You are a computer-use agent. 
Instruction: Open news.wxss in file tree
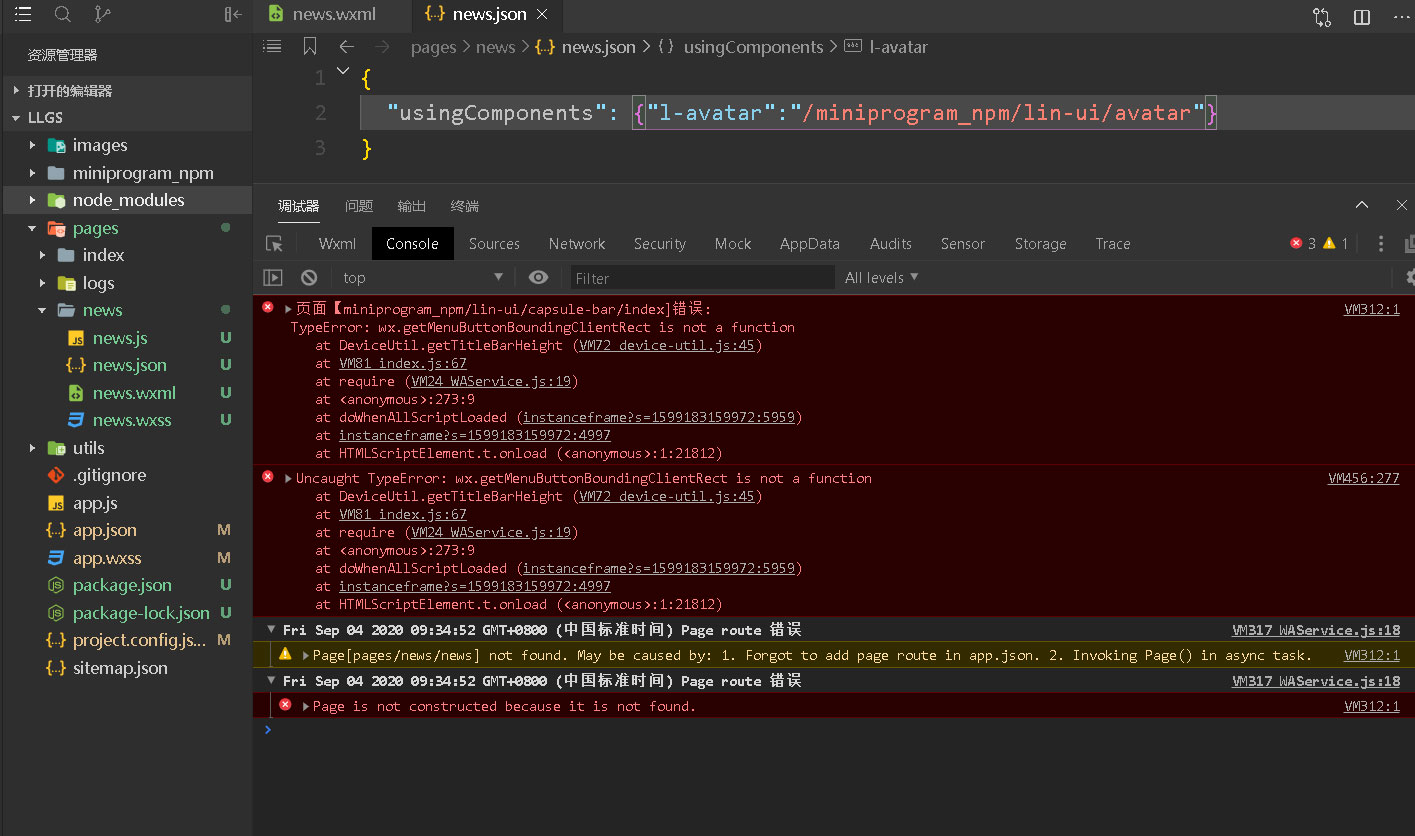pyautogui.click(x=132, y=420)
